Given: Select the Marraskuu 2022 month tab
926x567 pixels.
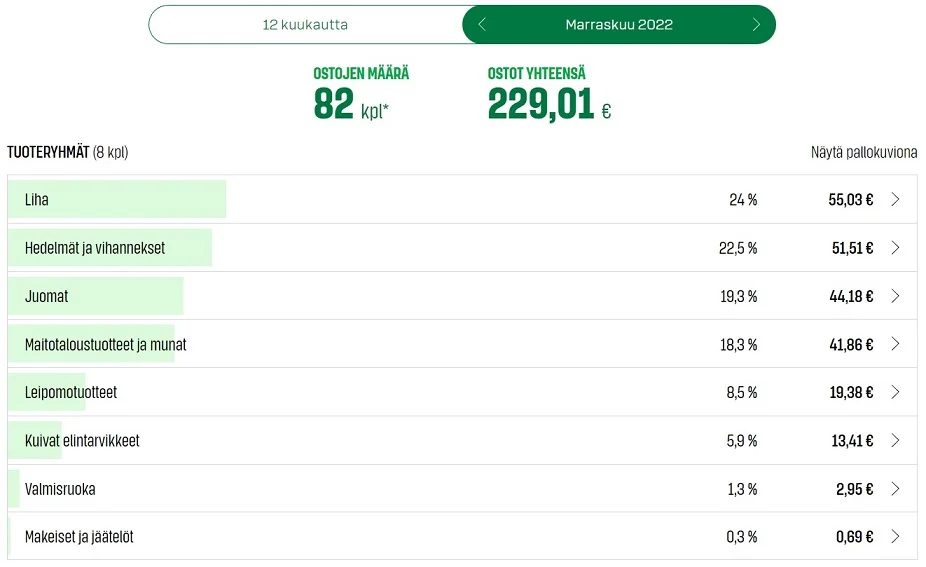Looking at the screenshot, I should pos(619,25).
